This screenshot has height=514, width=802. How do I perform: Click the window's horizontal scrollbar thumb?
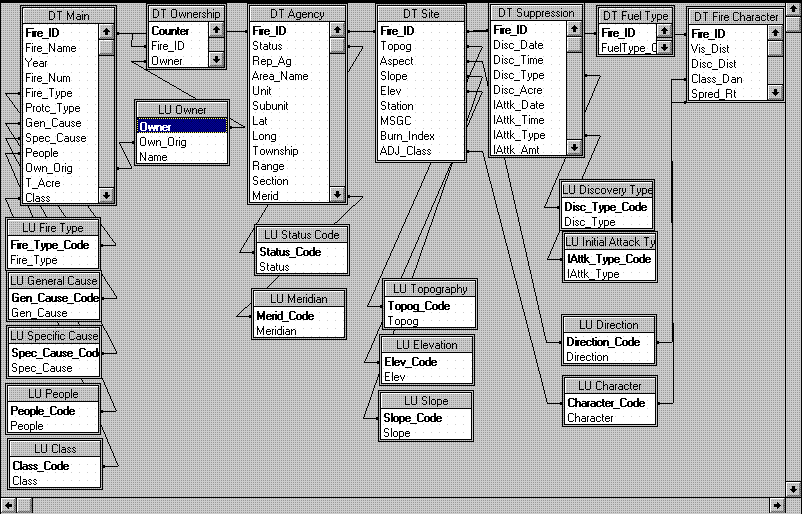[25, 505]
